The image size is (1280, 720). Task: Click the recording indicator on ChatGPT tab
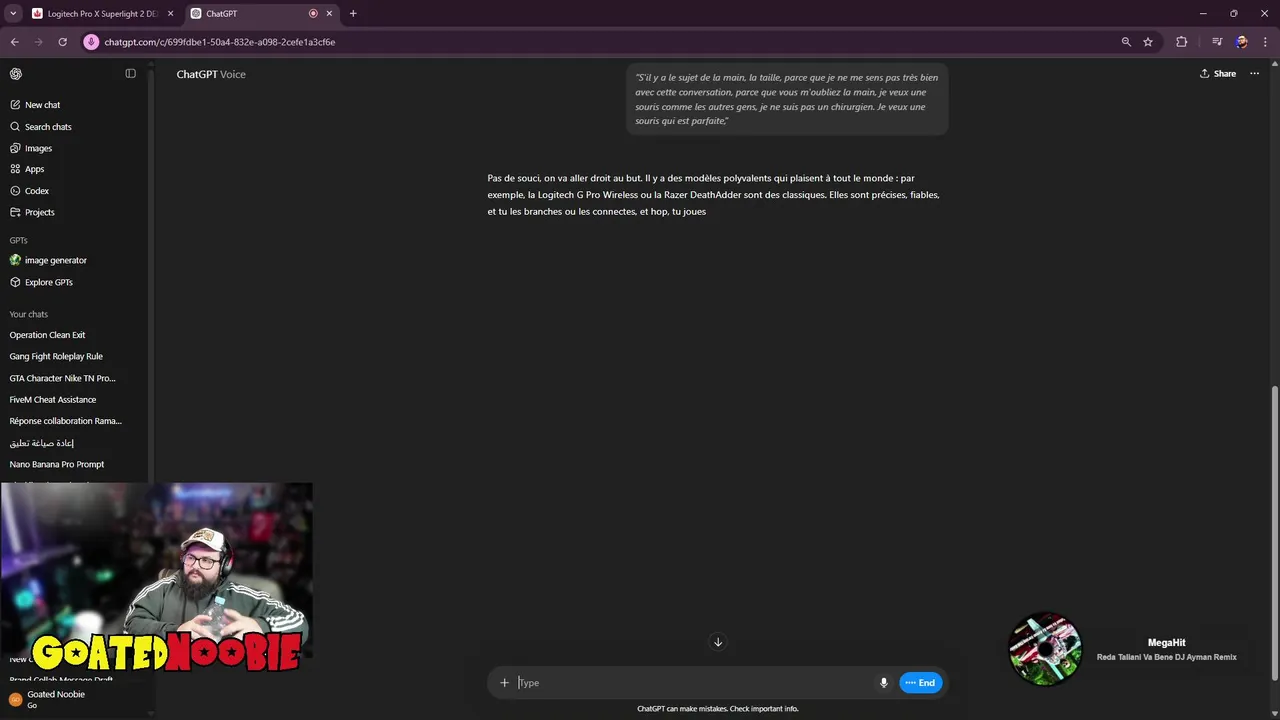[x=313, y=14]
